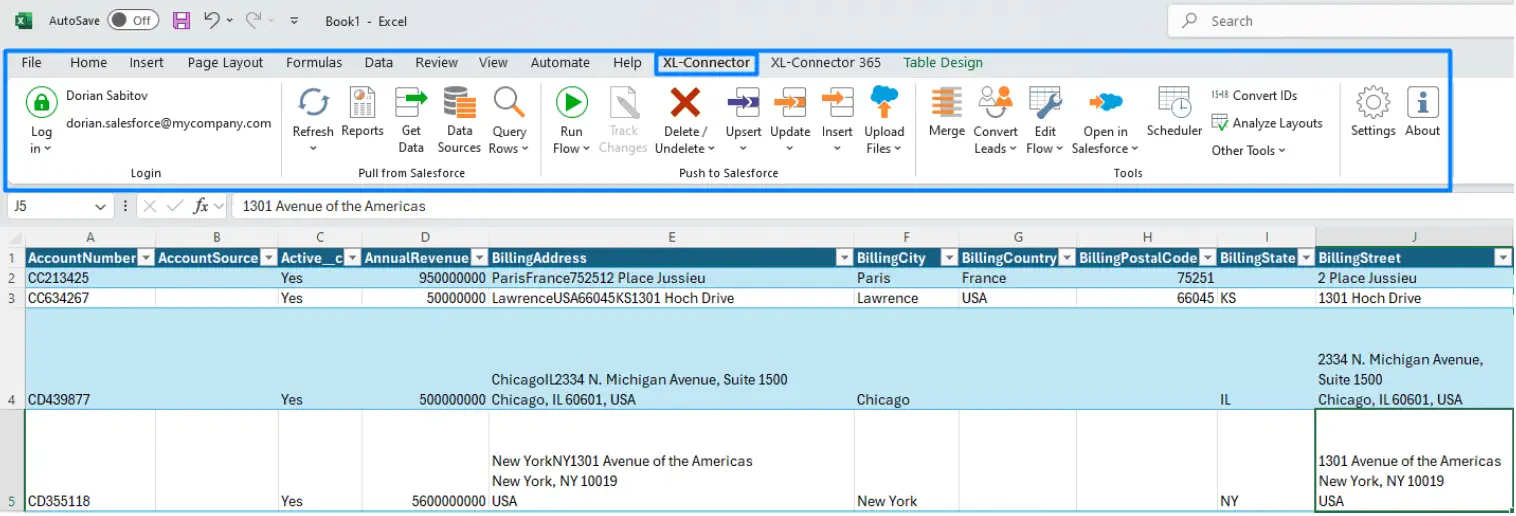Viewport: 1516px width, 516px height.
Task: Open the Scheduler tool
Action: tap(1174, 112)
